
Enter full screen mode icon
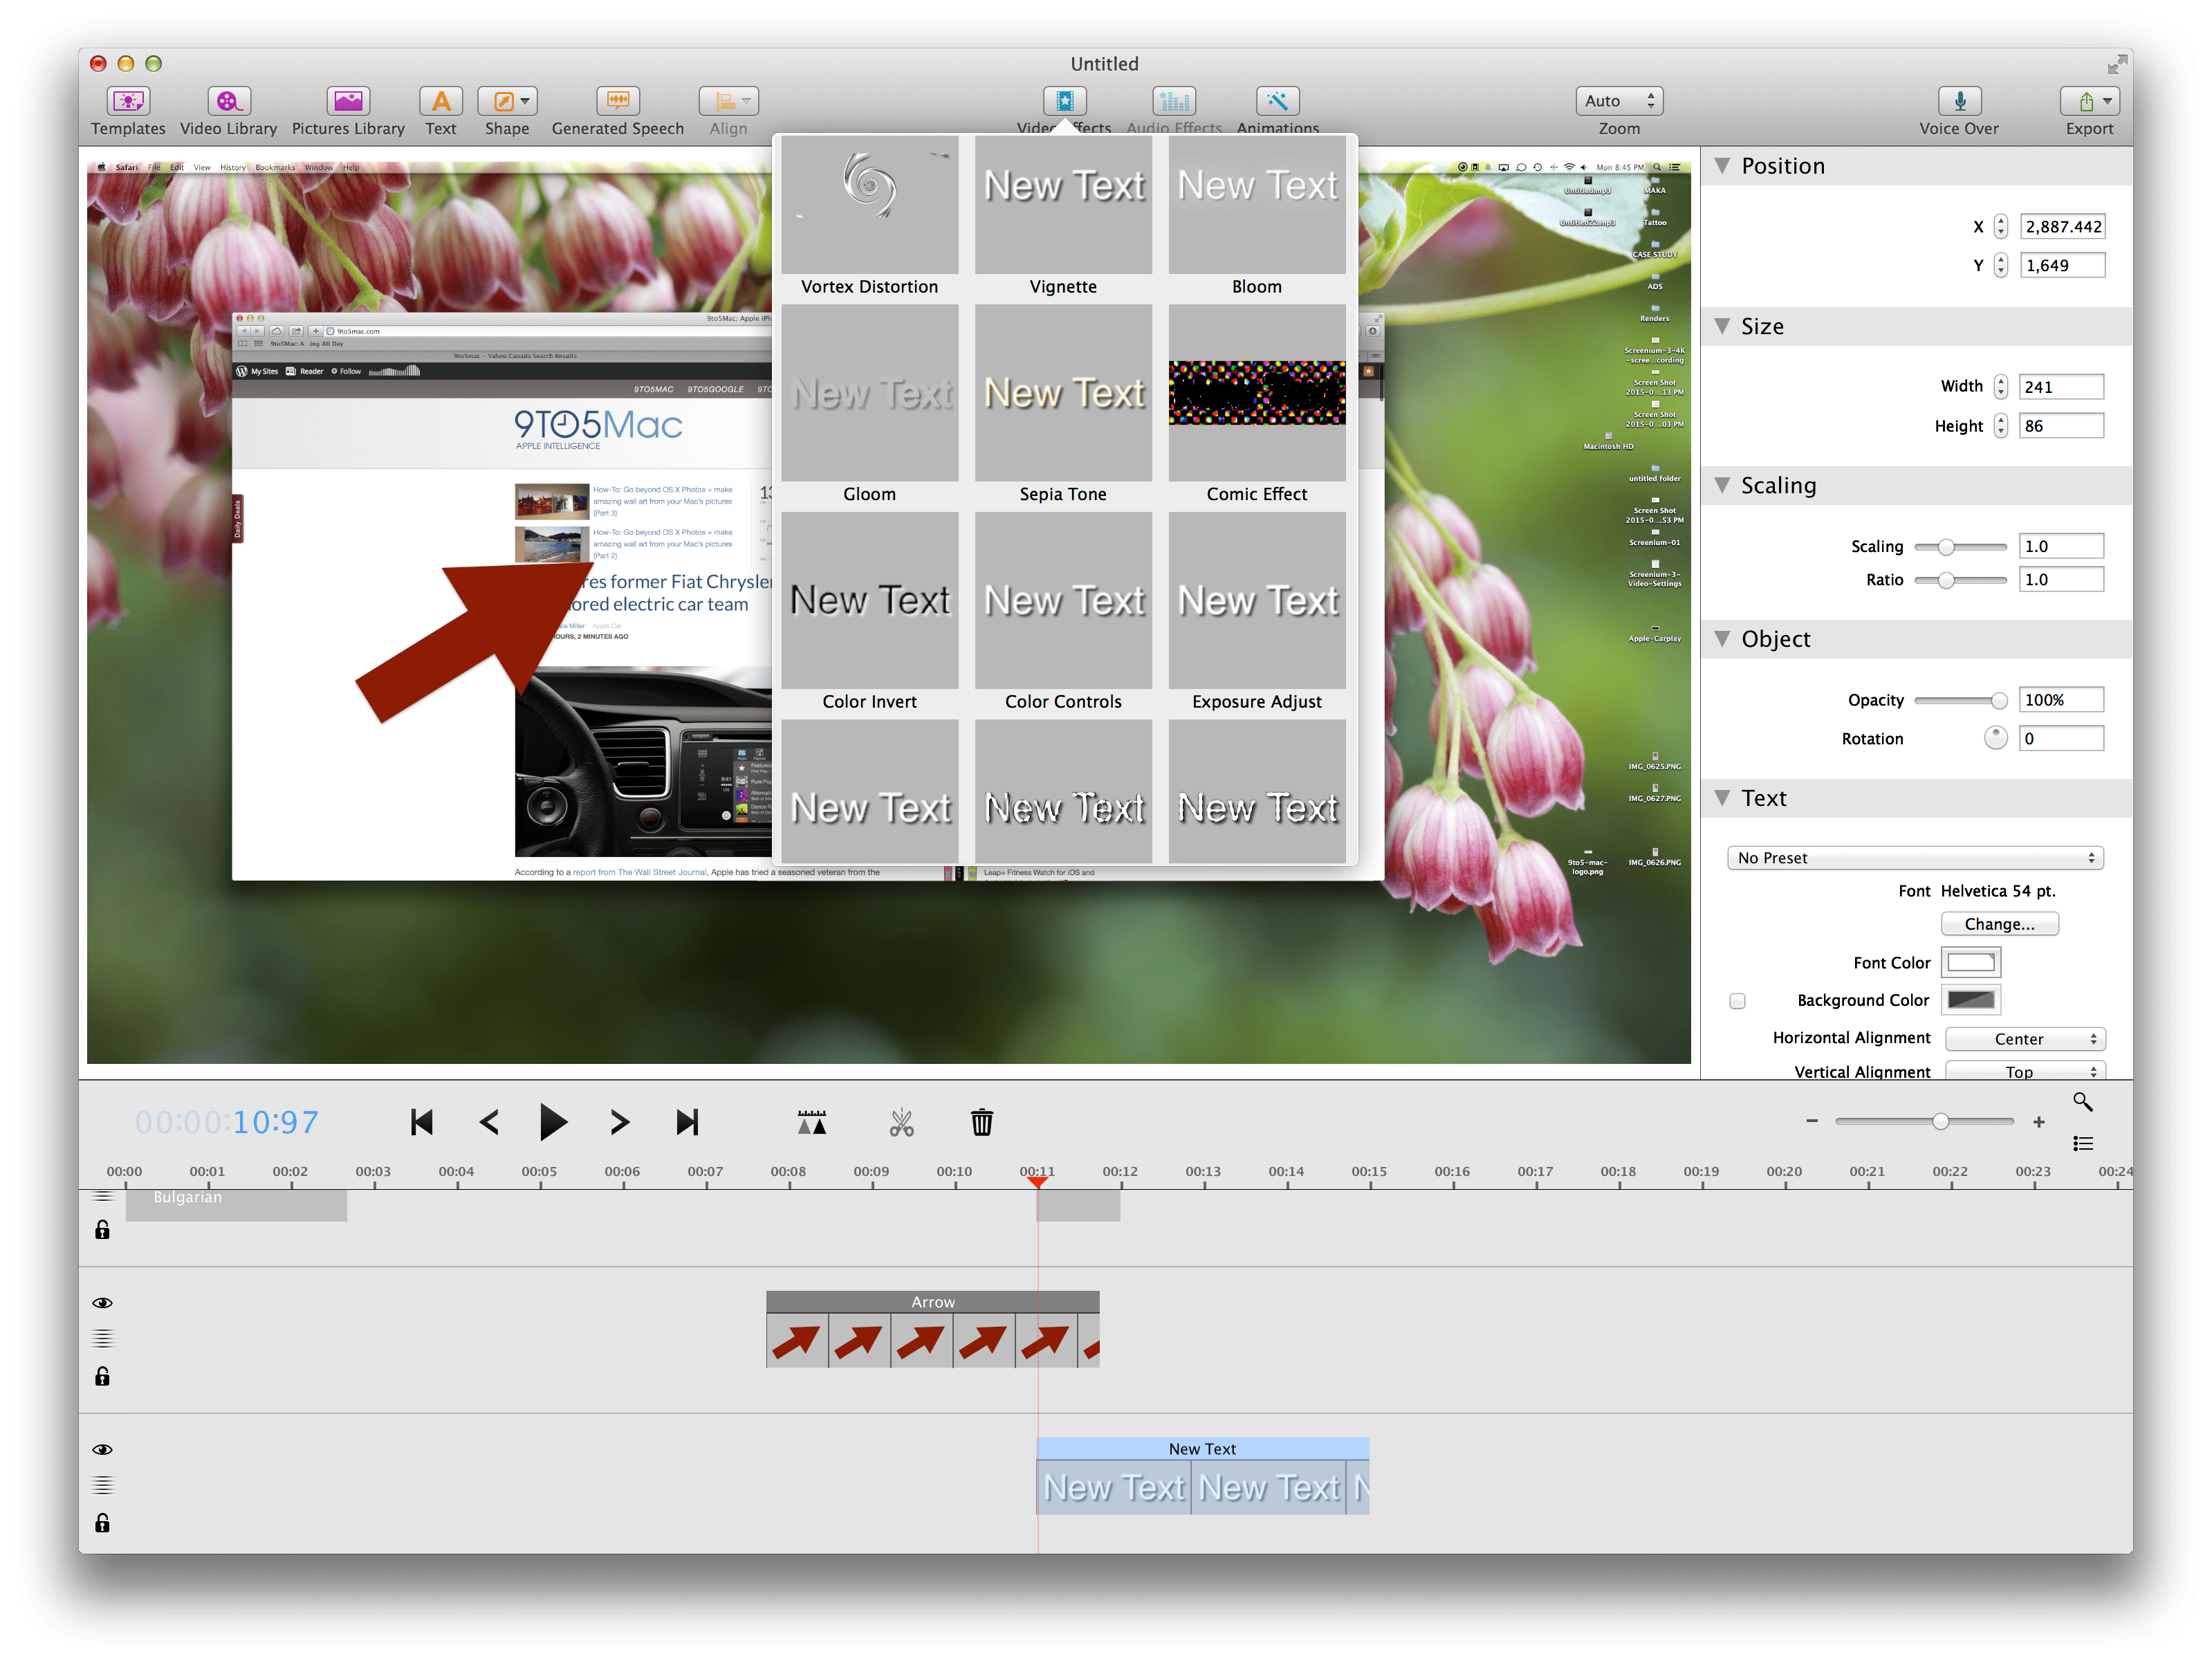point(2116,65)
